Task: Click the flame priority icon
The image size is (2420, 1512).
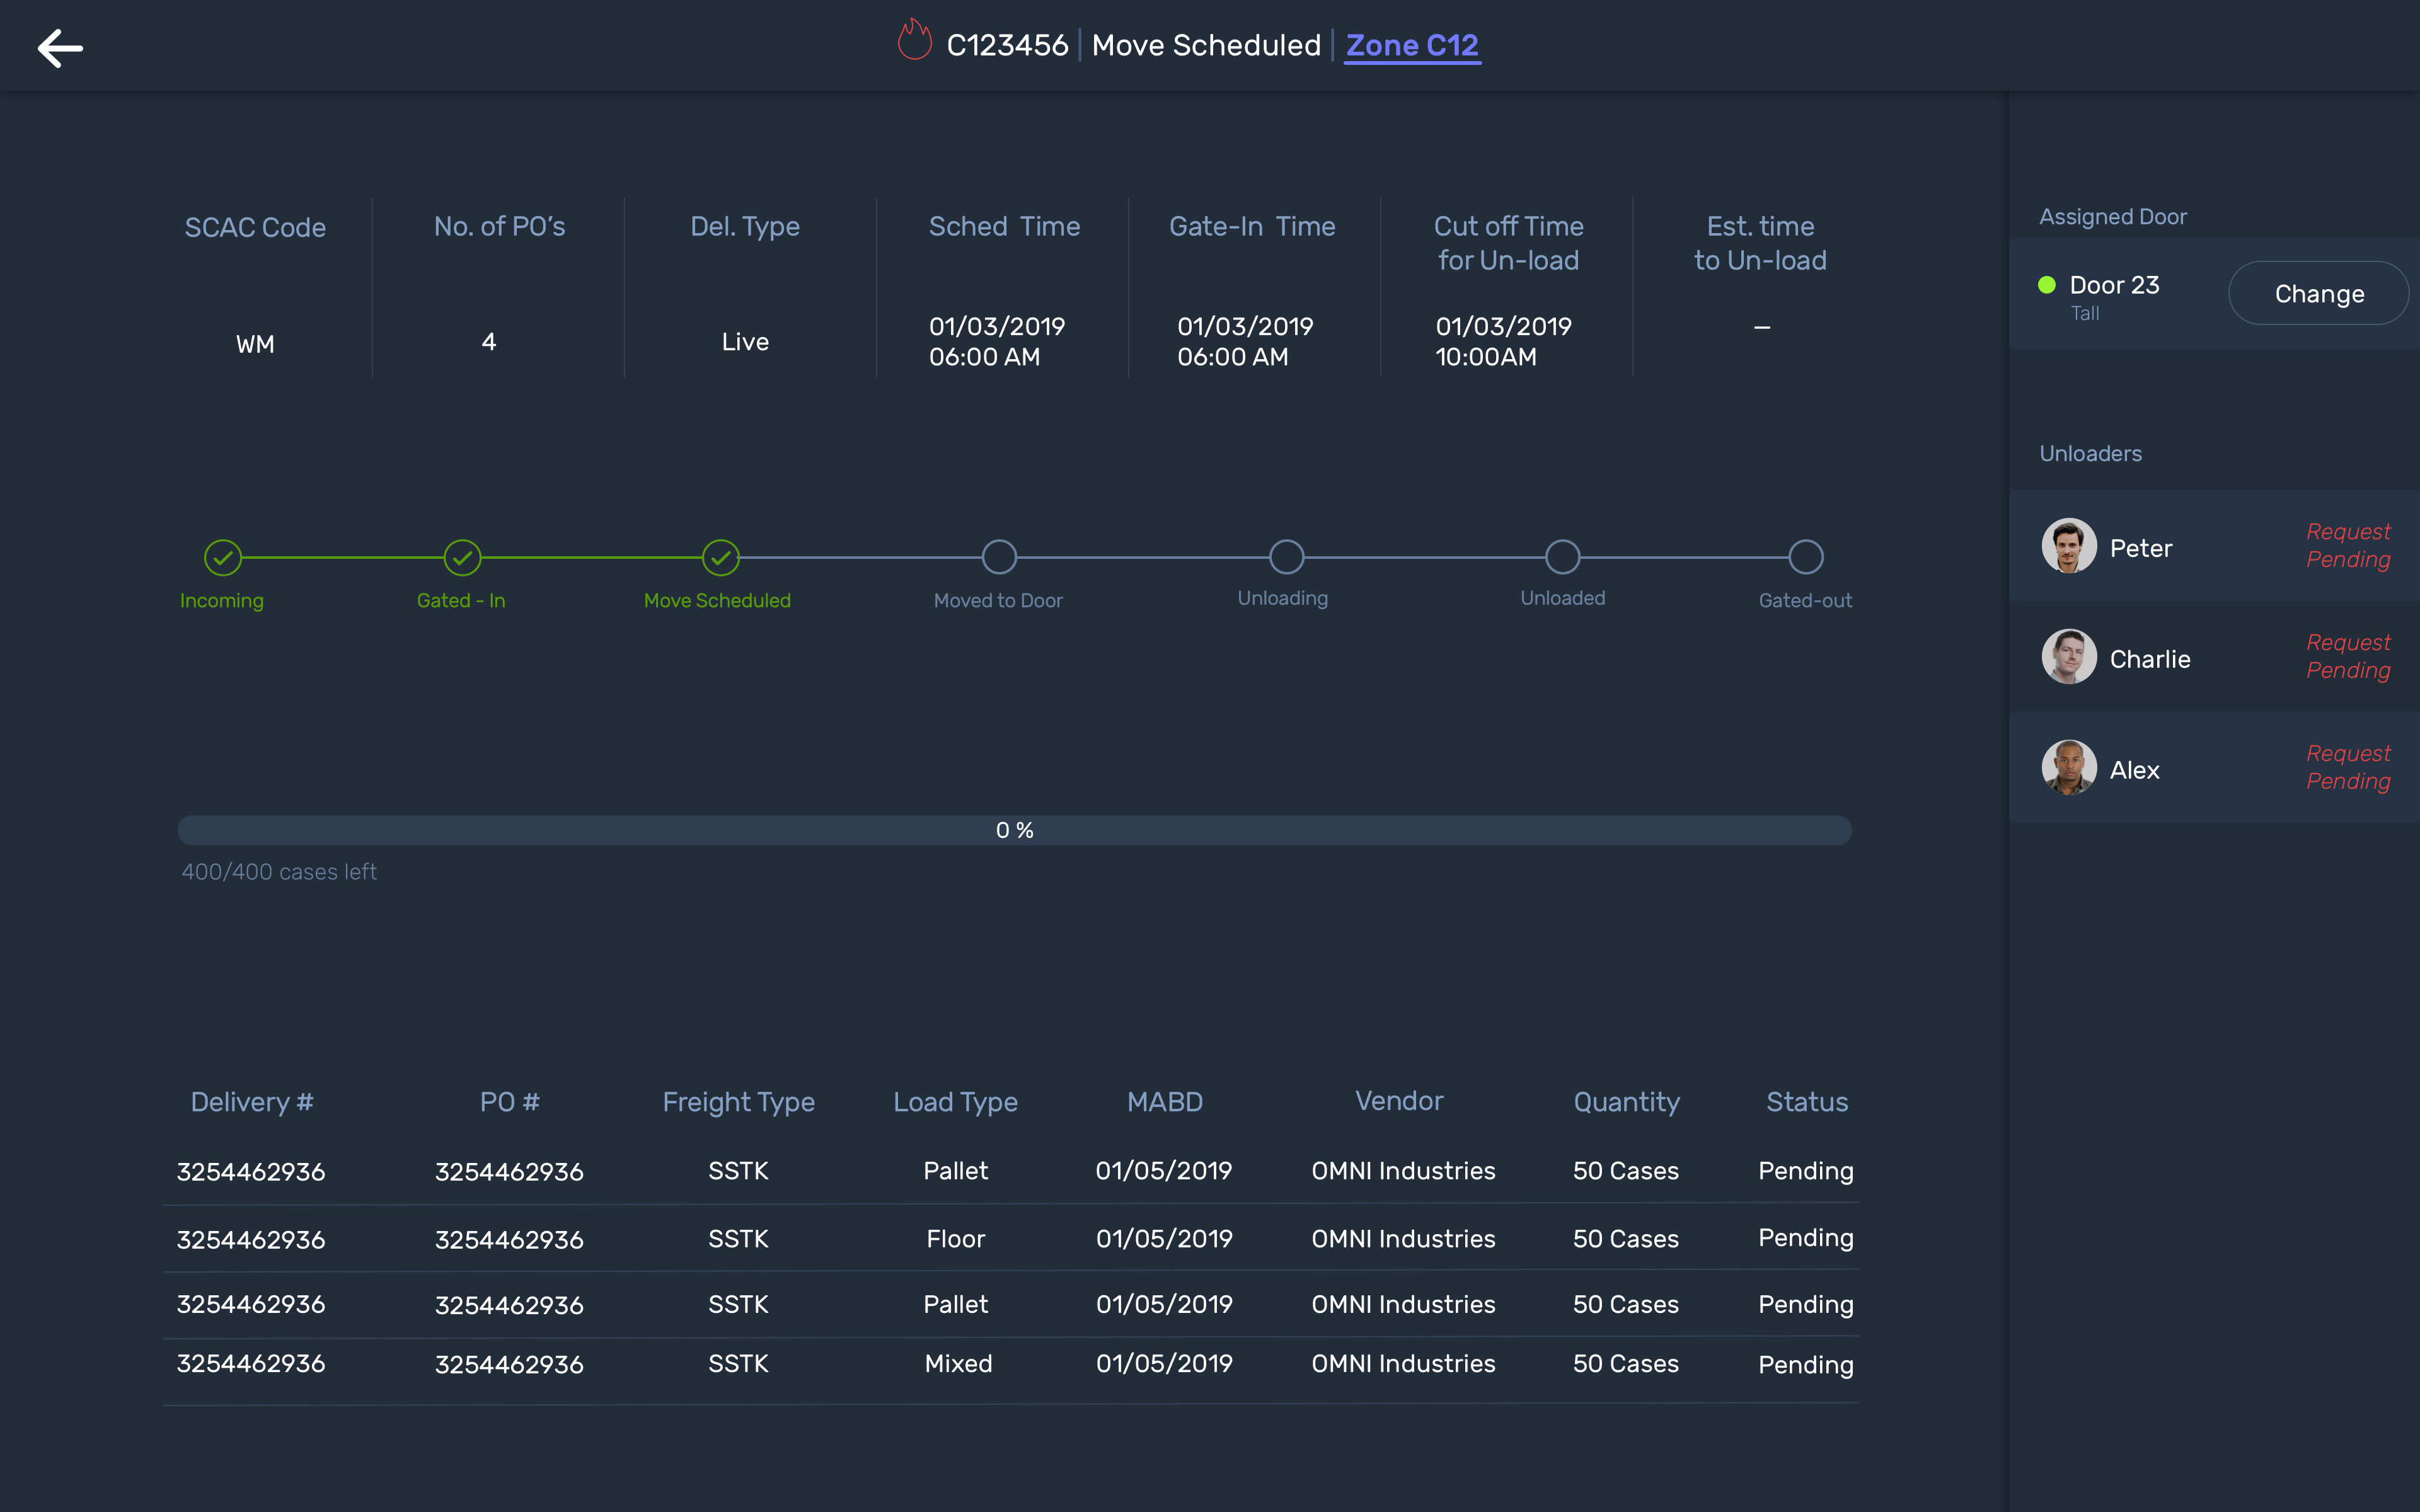Action: point(914,42)
